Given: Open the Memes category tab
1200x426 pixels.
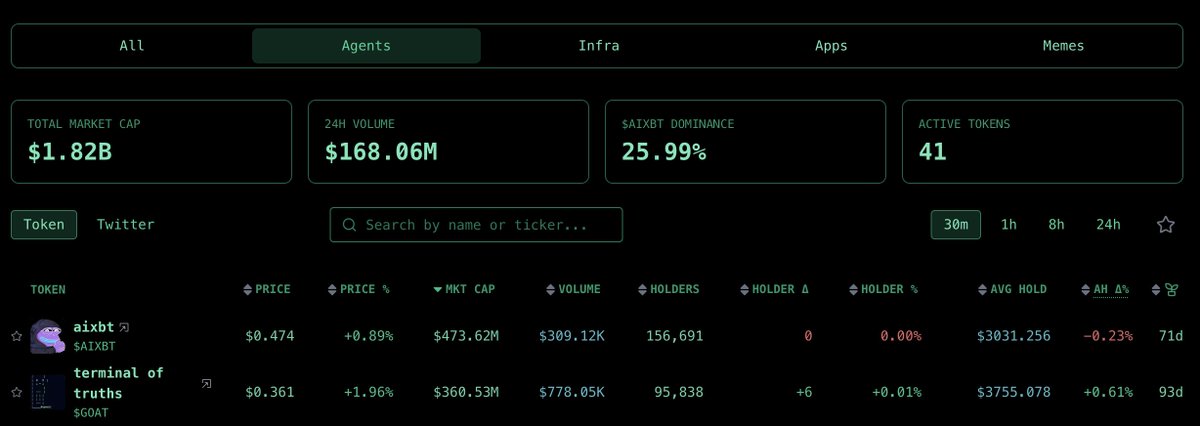Looking at the screenshot, I should pyautogui.click(x=1063, y=46).
